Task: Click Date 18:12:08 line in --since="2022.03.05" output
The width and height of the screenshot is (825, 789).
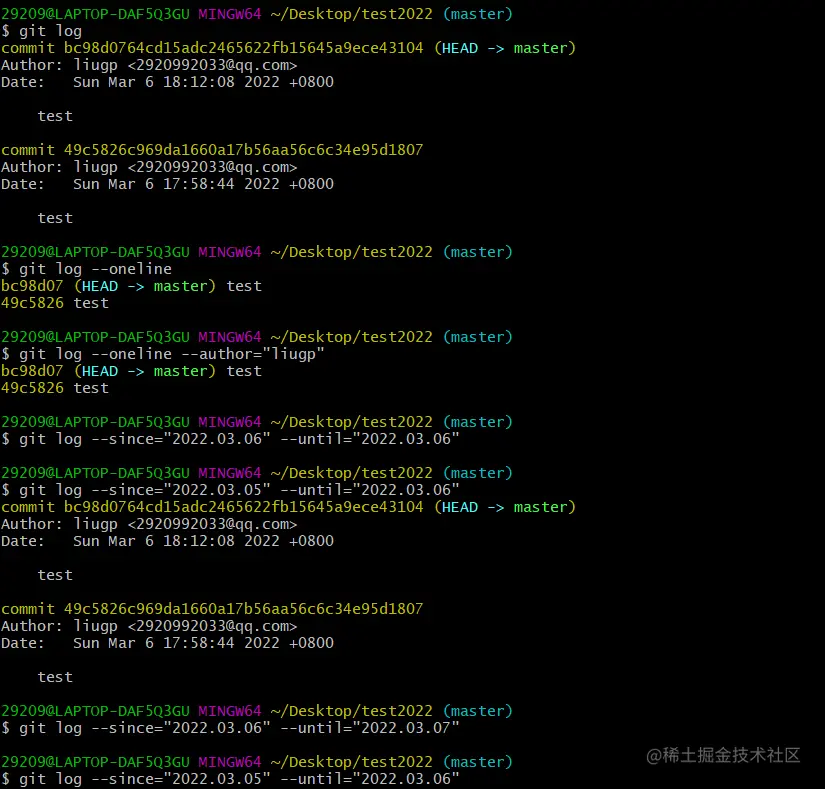Action: coord(167,542)
